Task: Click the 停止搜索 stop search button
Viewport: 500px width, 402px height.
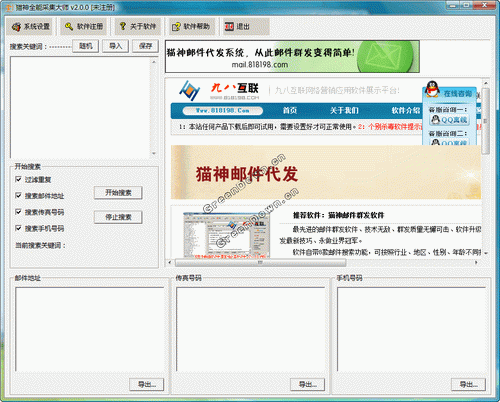Action: point(118,217)
